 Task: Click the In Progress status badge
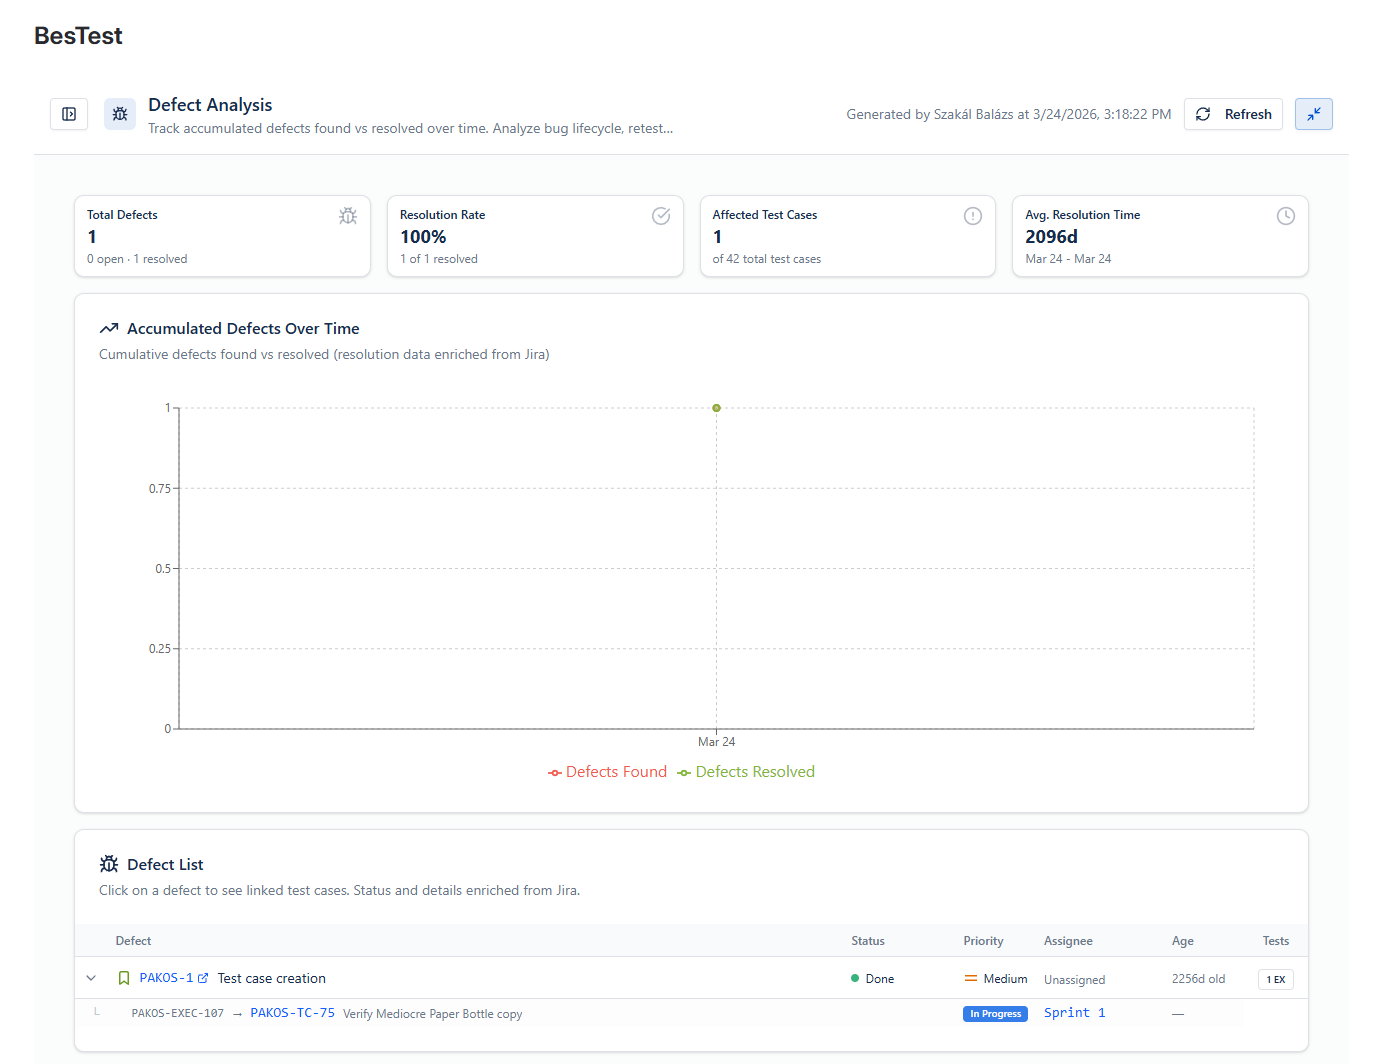coord(995,1014)
